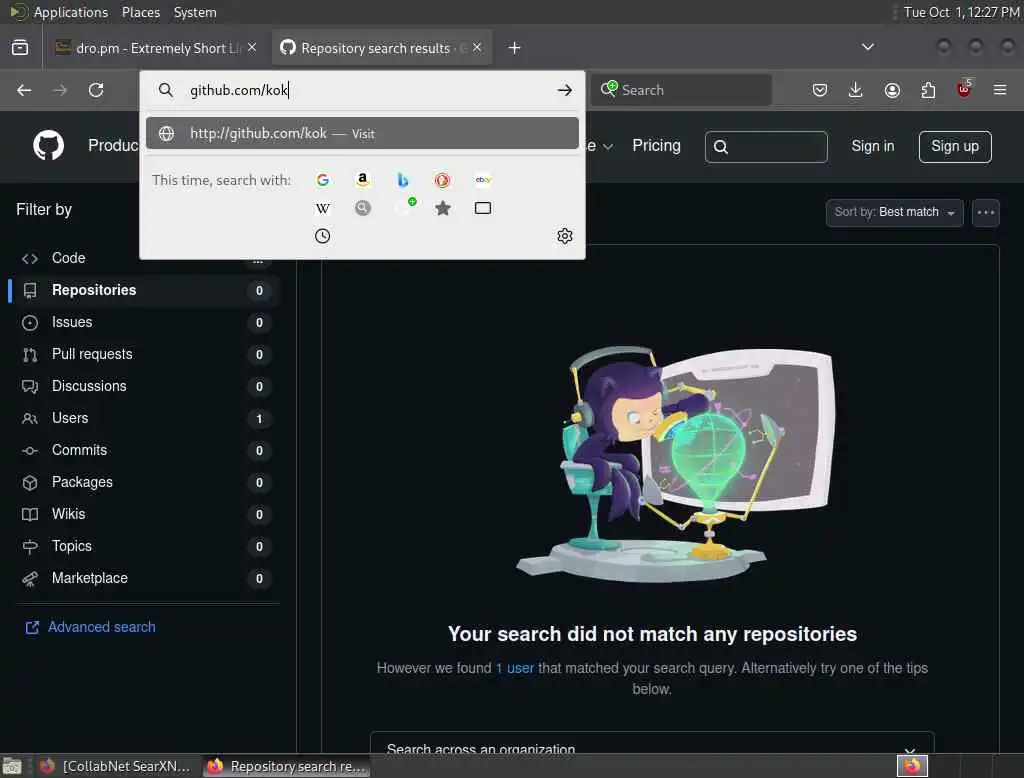Close the dro.pm tab
The width and height of the screenshot is (1024, 778).
click(x=252, y=47)
